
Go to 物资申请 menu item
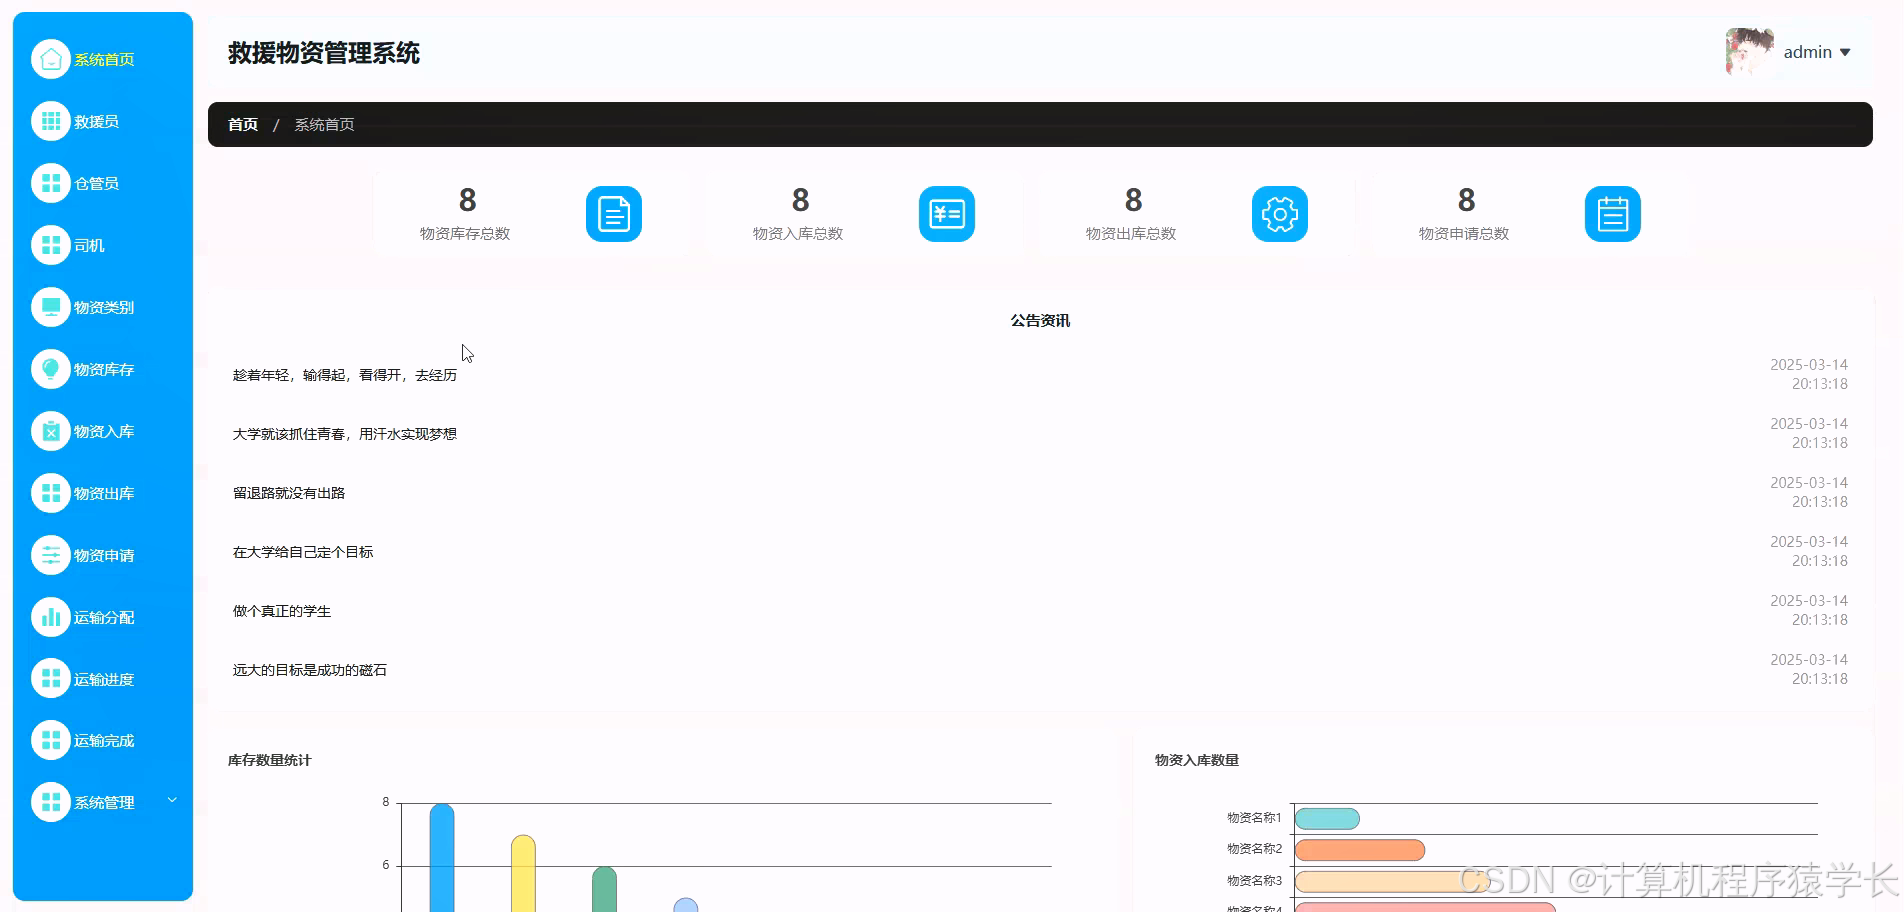pyautogui.click(x=103, y=555)
